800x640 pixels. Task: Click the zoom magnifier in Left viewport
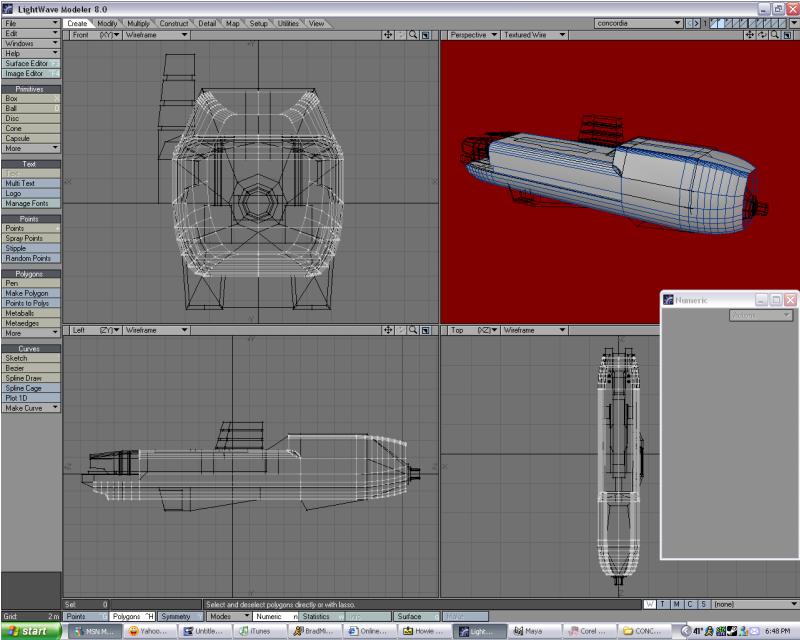click(x=412, y=329)
